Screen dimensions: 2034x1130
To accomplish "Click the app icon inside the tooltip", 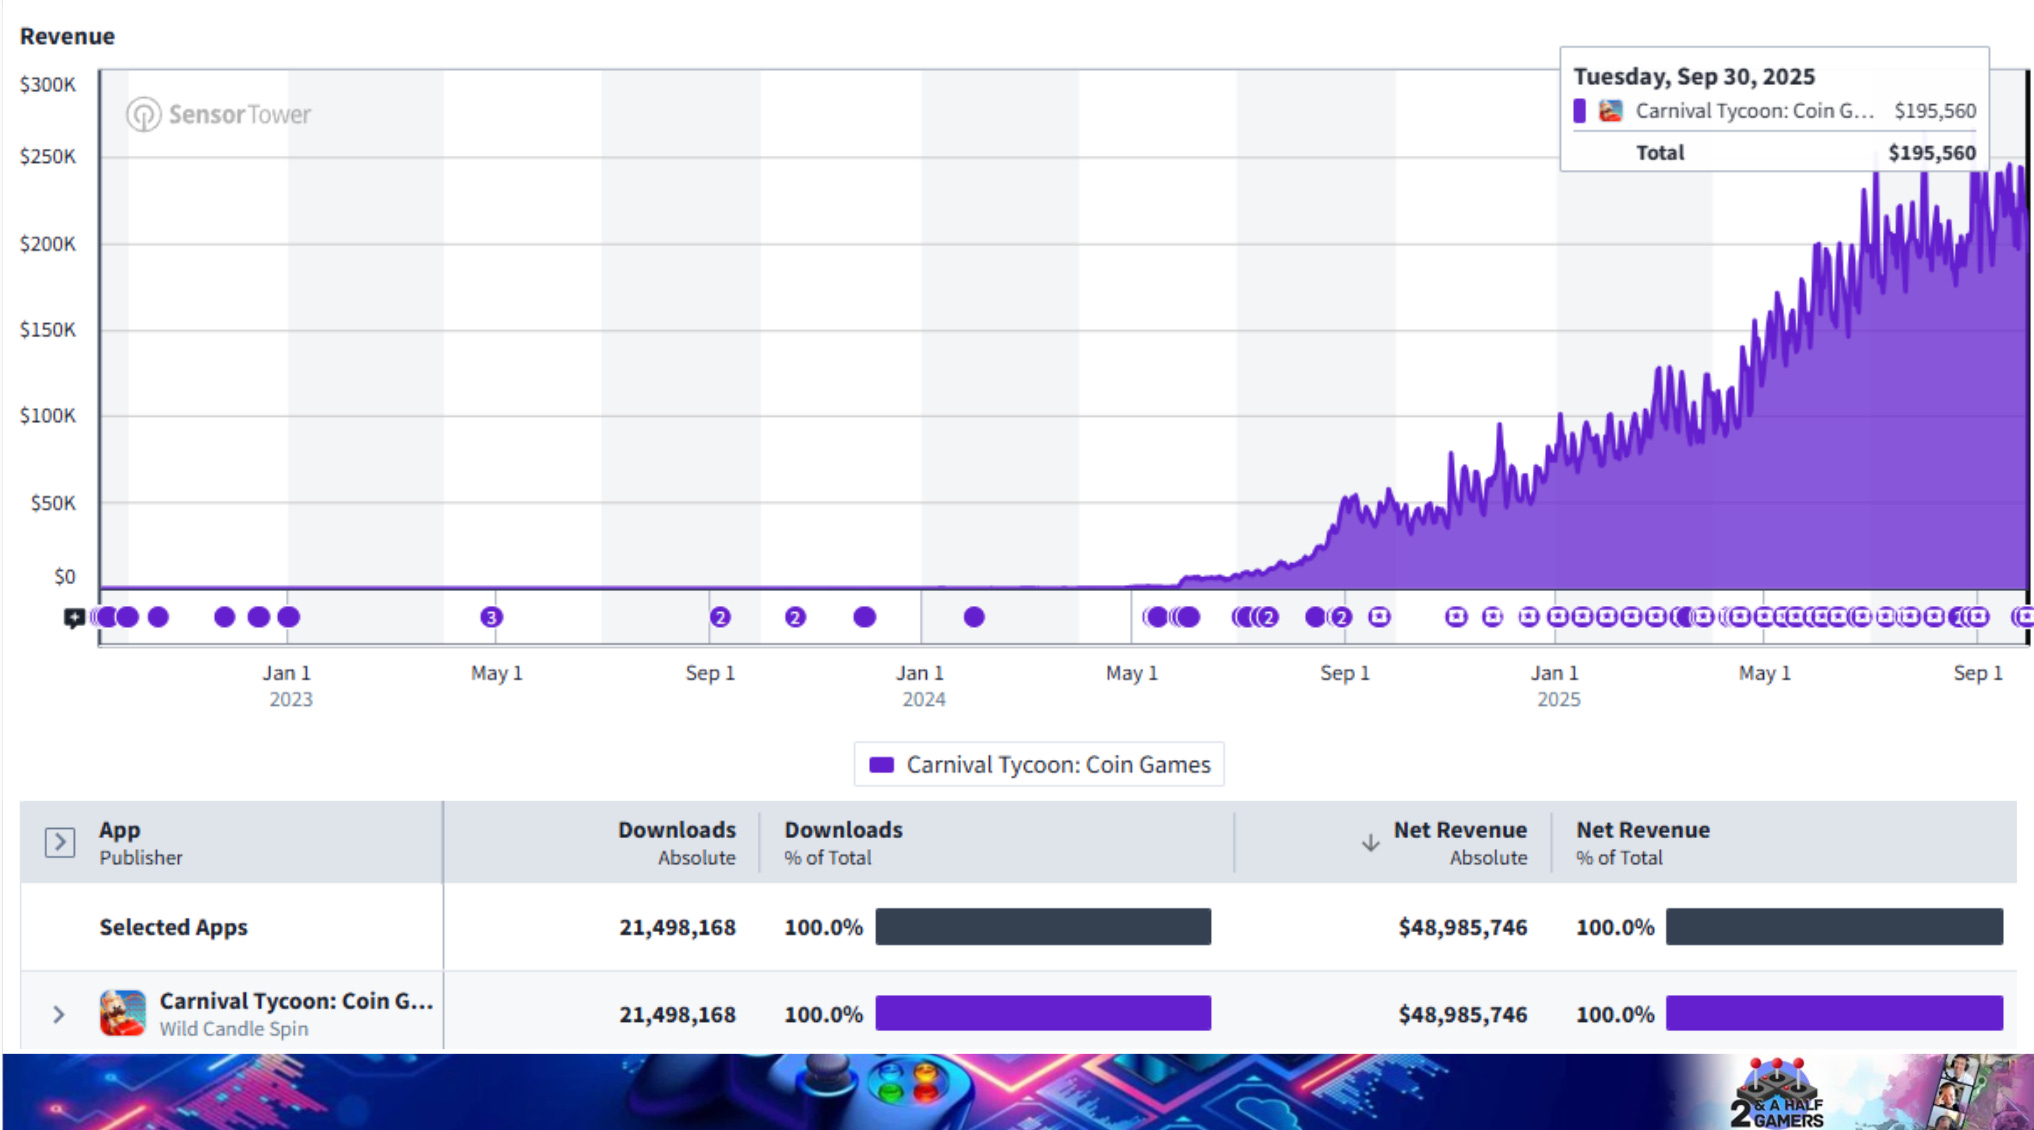I will pyautogui.click(x=1610, y=111).
